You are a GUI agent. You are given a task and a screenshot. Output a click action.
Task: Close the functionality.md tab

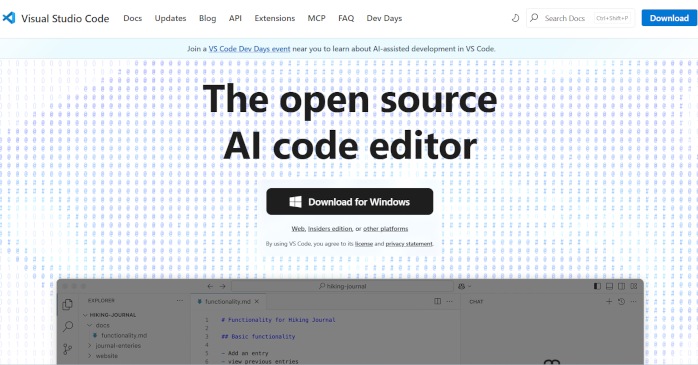pos(257,301)
